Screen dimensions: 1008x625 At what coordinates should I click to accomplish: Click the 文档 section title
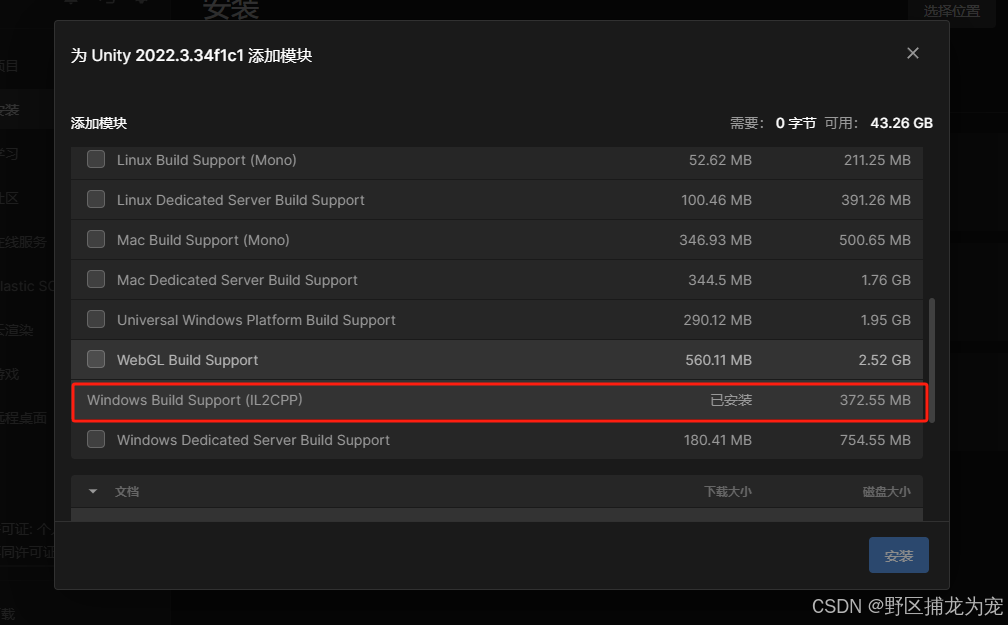point(127,492)
